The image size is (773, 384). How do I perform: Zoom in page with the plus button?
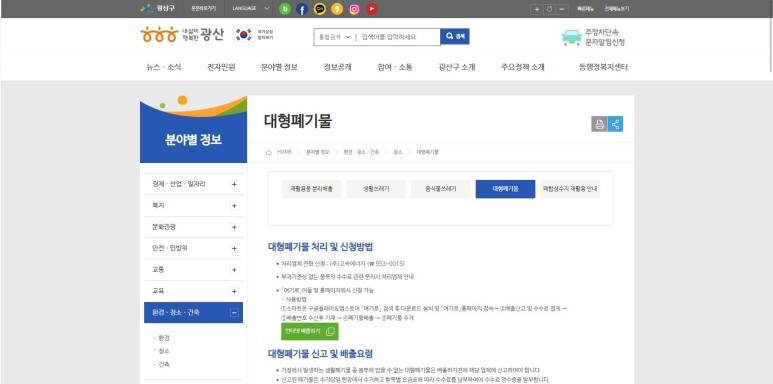pos(536,9)
